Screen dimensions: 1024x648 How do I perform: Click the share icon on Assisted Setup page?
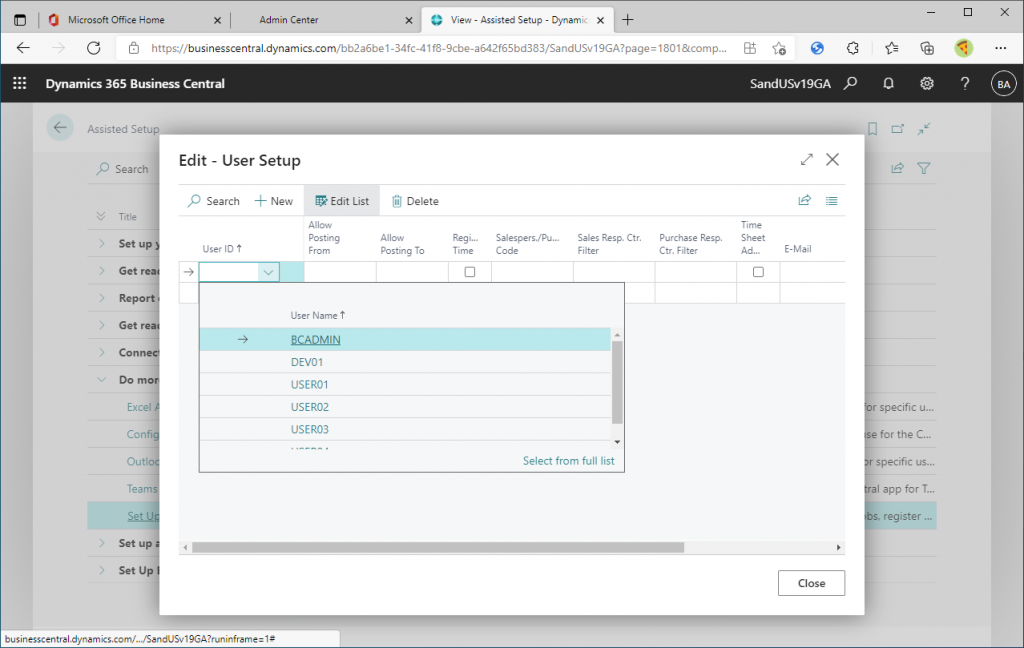[898, 169]
